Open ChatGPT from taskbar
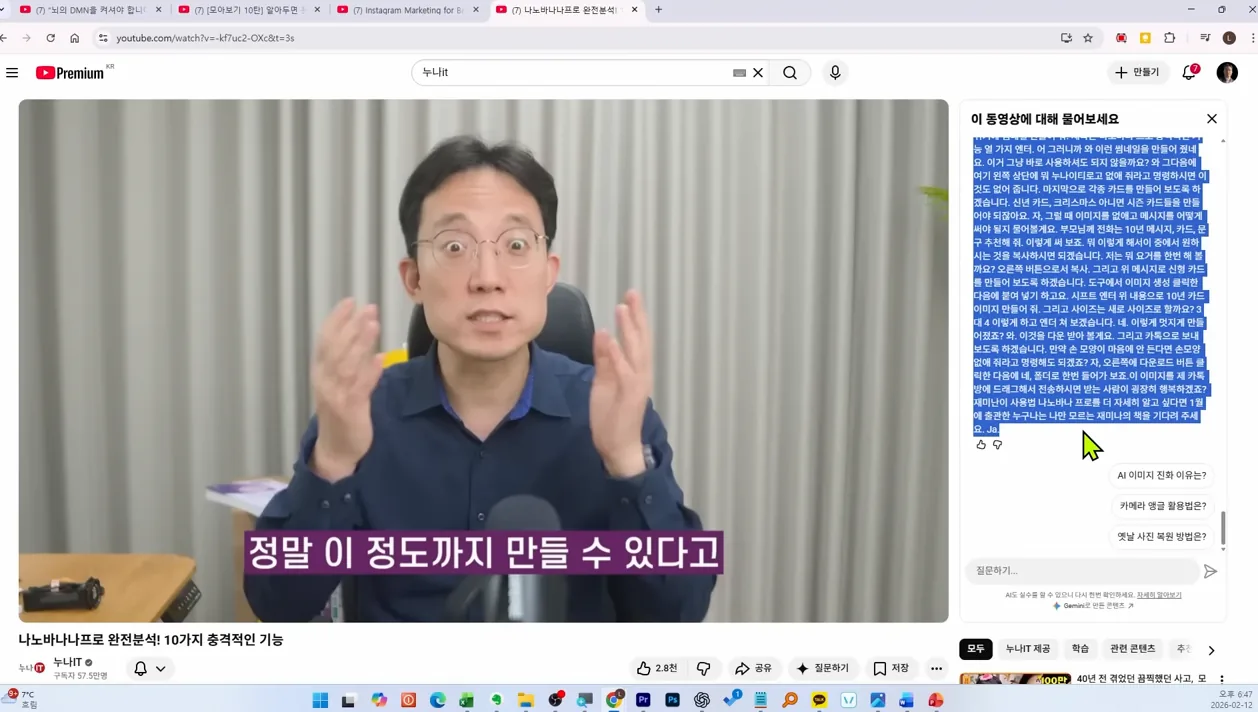Image resolution: width=1258 pixels, height=712 pixels. click(702, 700)
